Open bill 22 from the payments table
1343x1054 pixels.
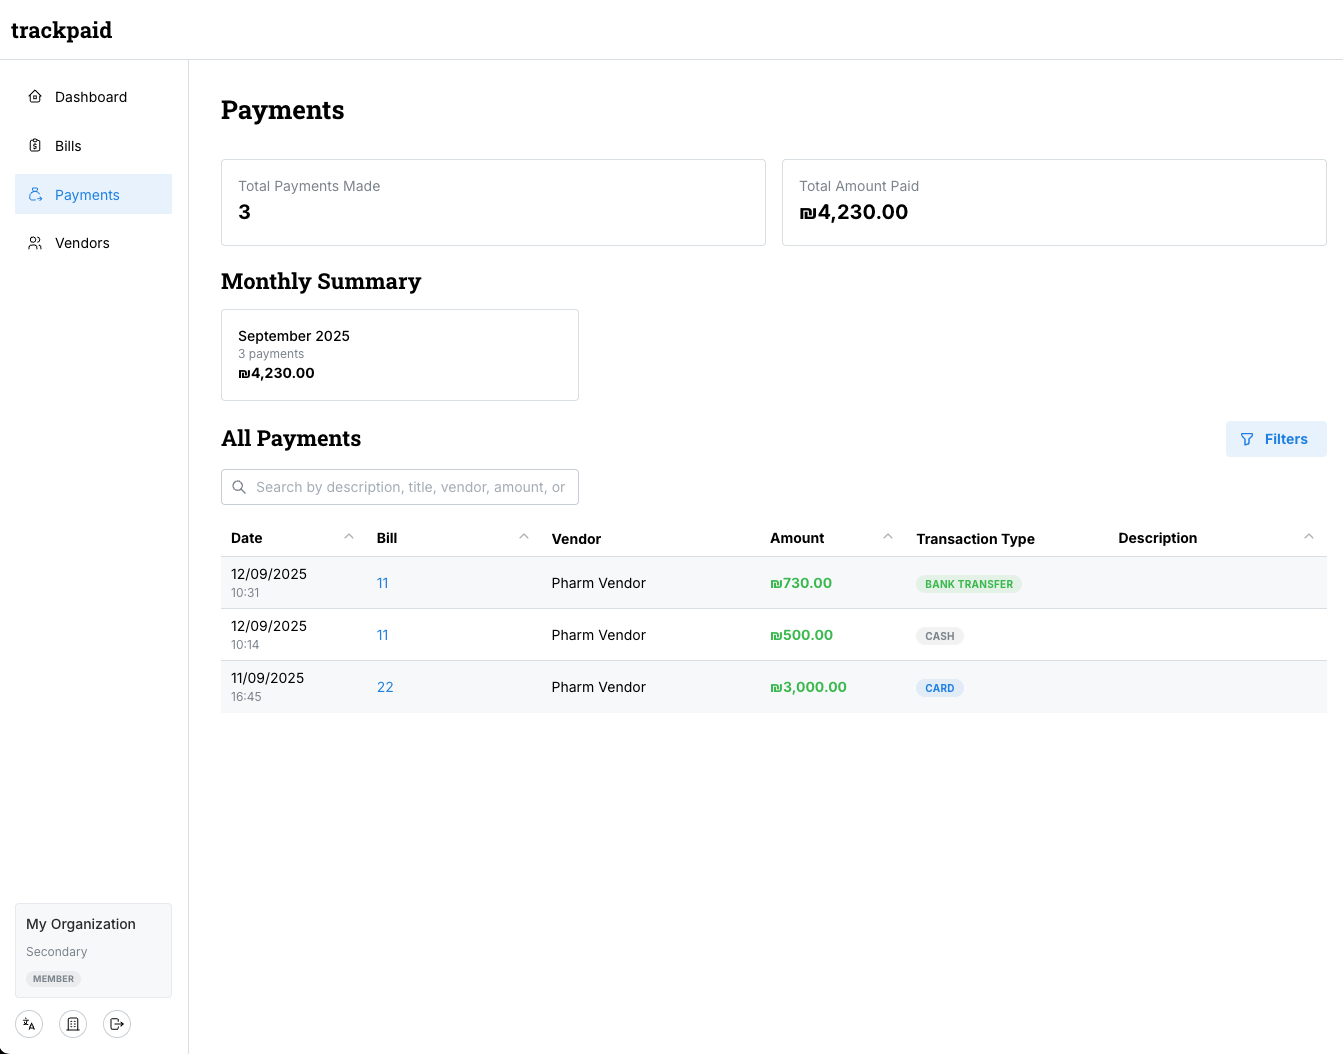click(385, 687)
